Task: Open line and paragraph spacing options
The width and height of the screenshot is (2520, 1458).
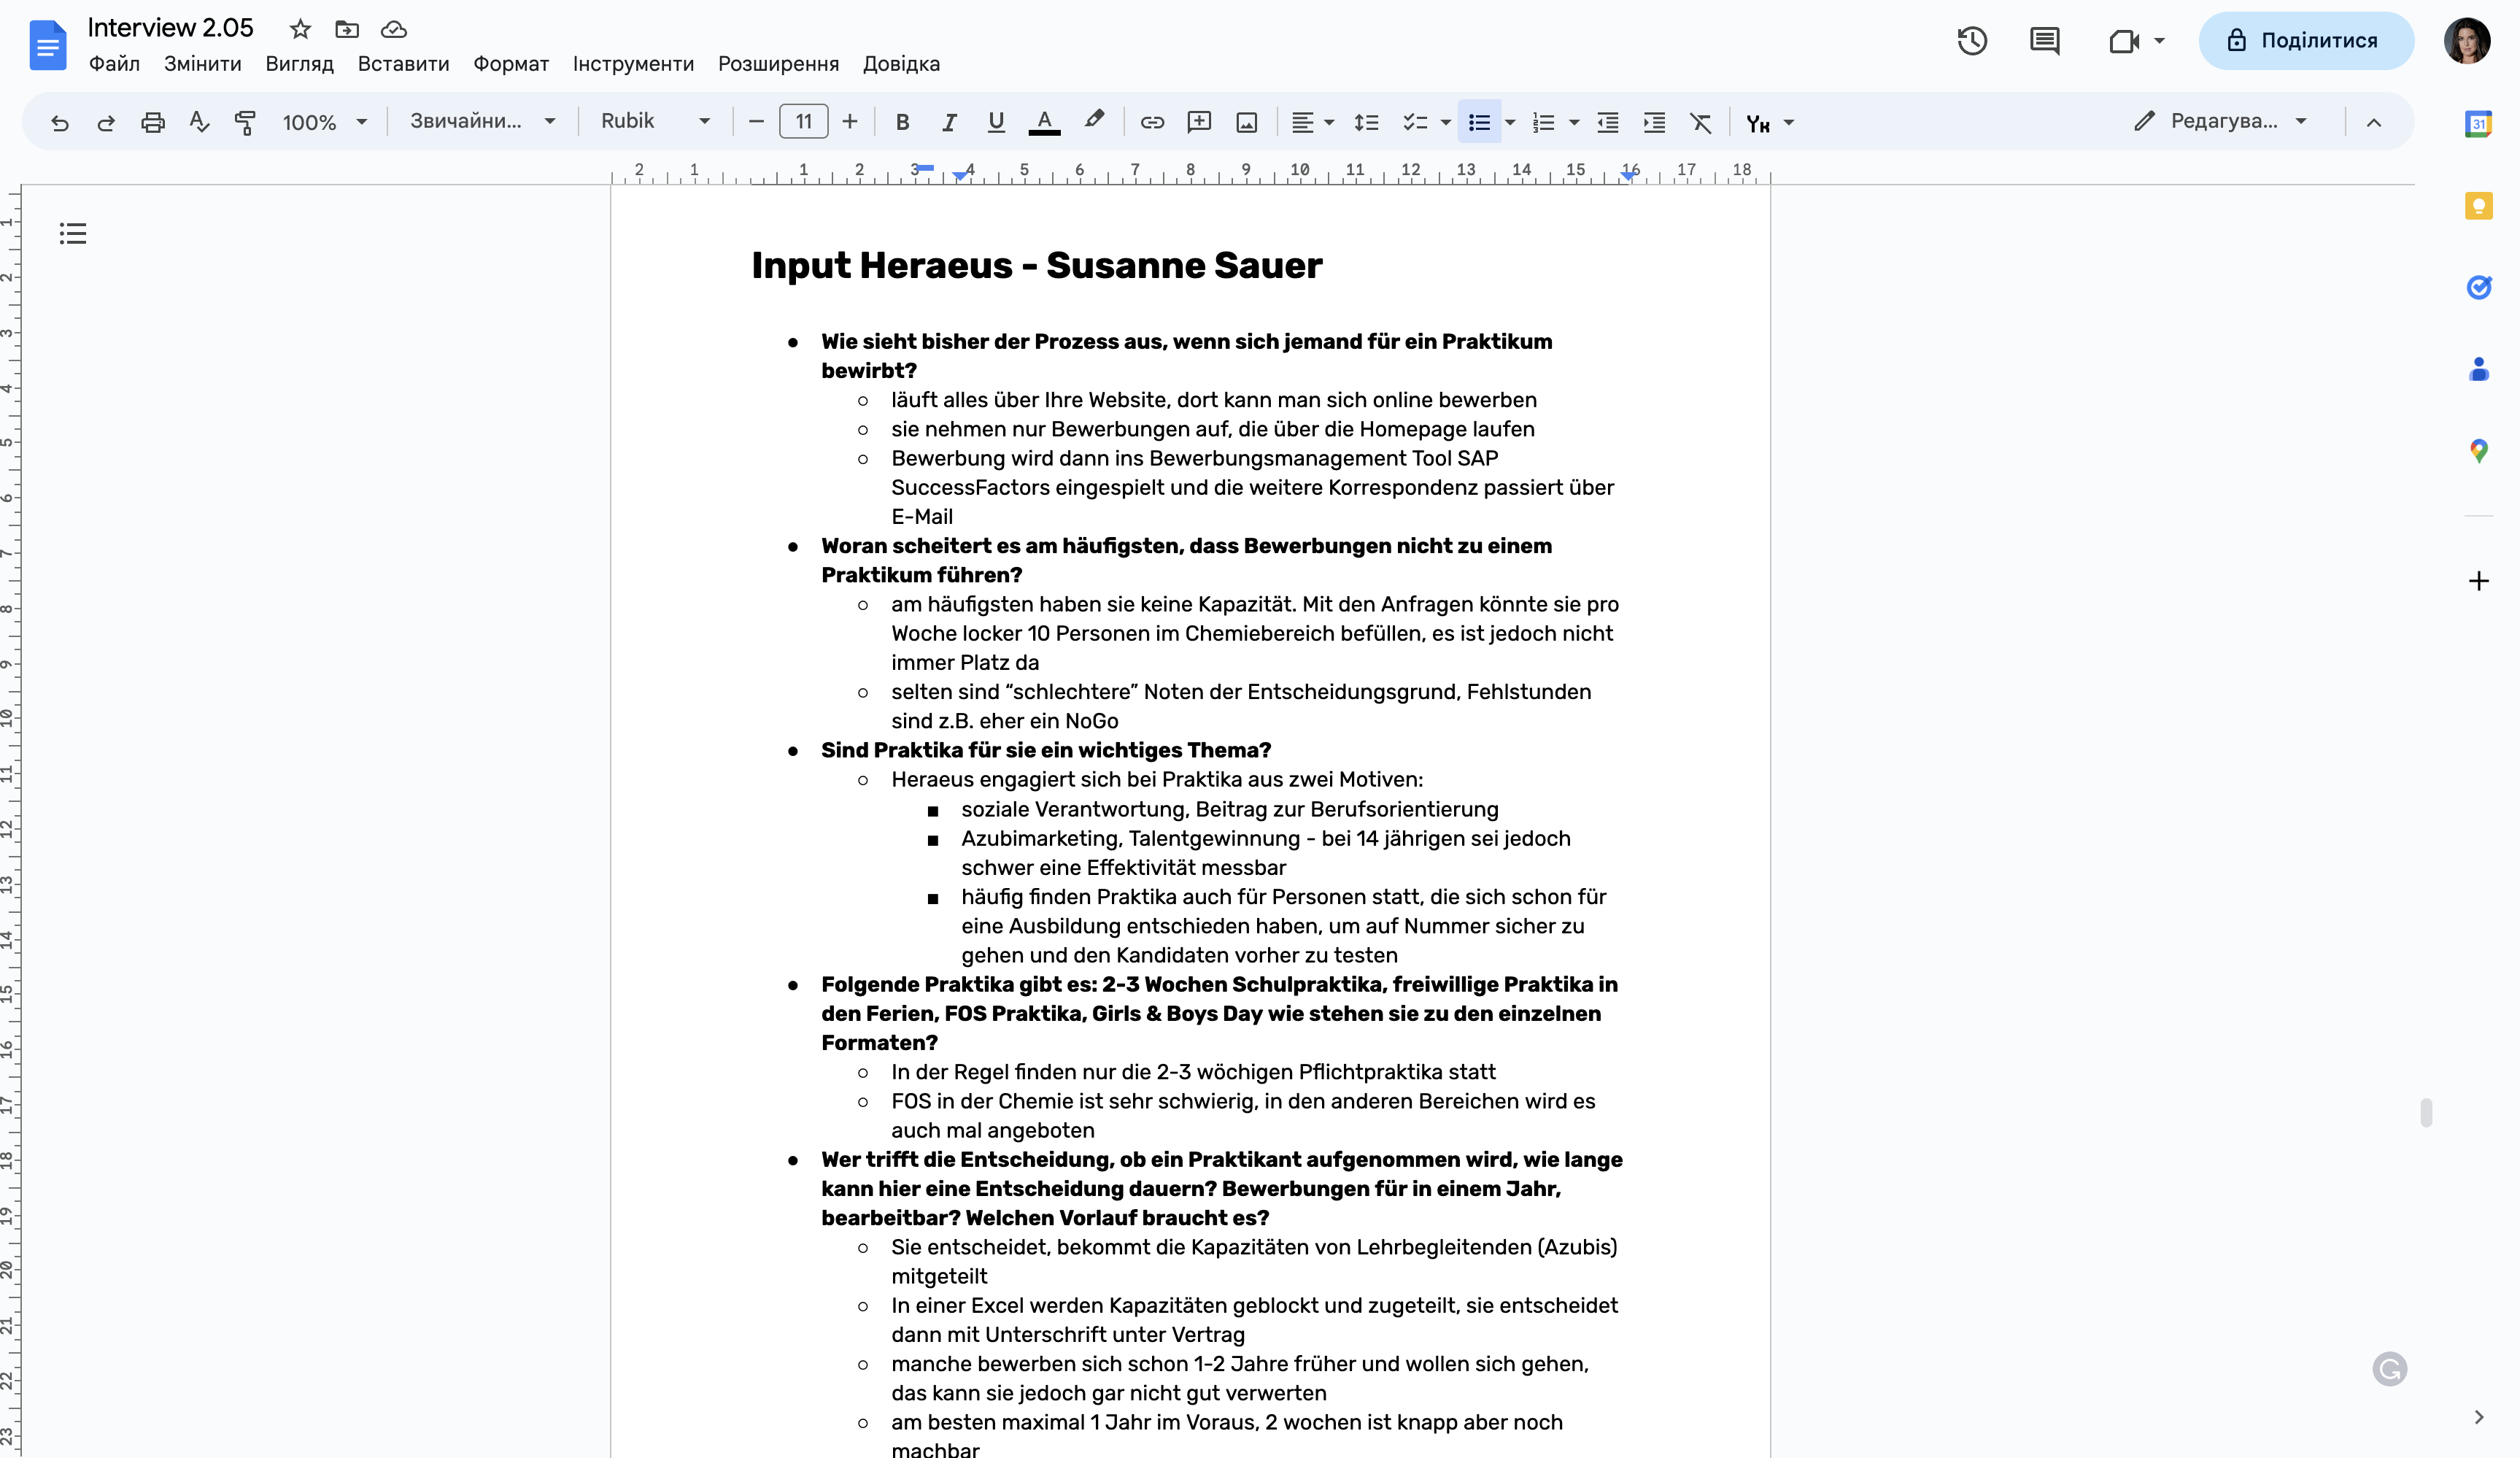Action: (x=1366, y=122)
